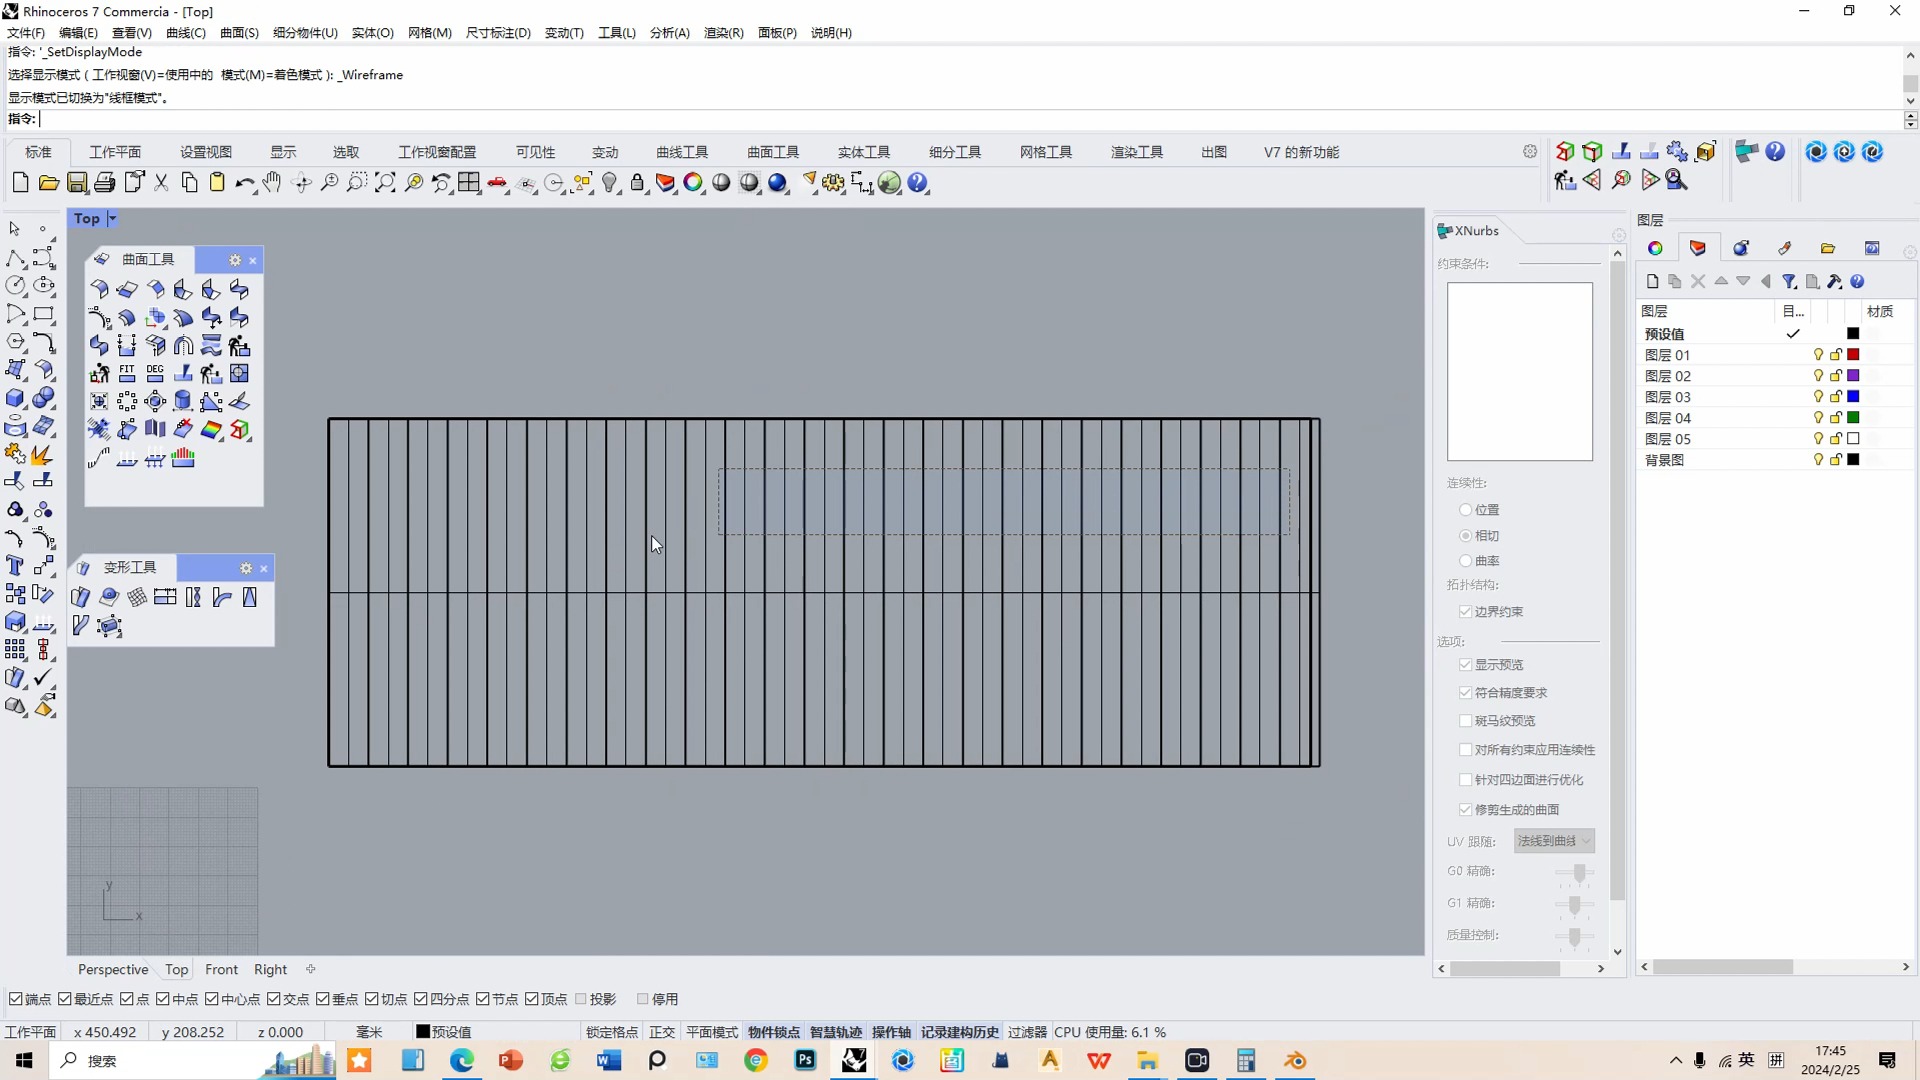Open the Top viewport dropdown arrow
The height and width of the screenshot is (1080, 1920).
113,218
